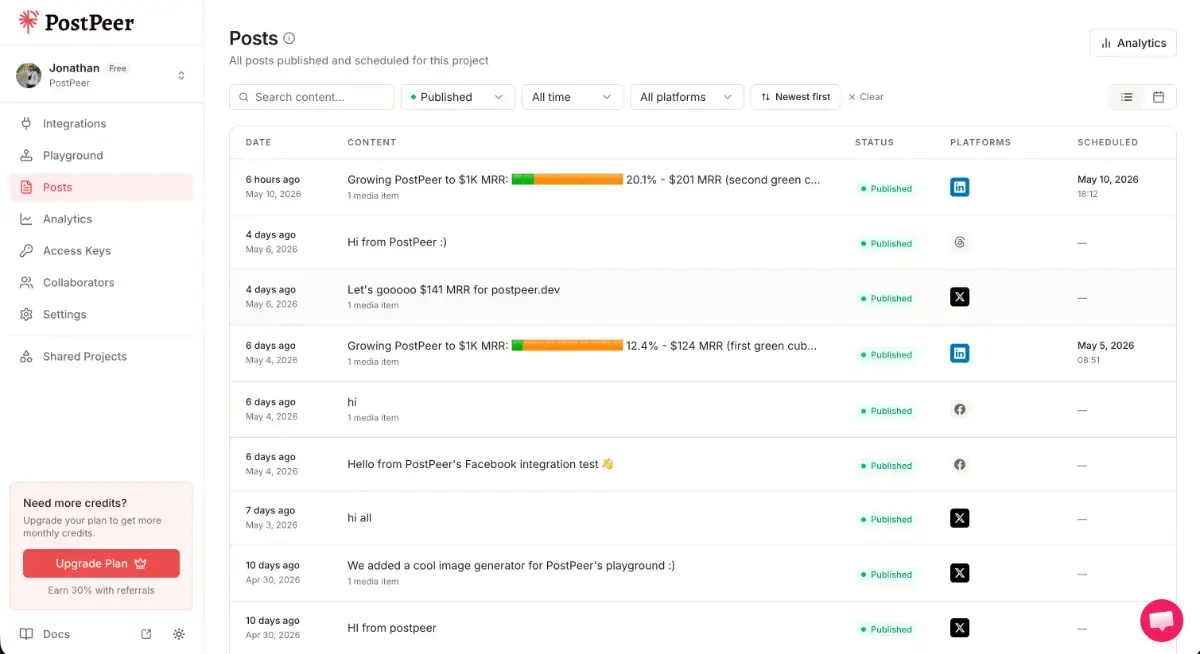
Task: Open Analytics in the sidebar
Action: (101, 219)
